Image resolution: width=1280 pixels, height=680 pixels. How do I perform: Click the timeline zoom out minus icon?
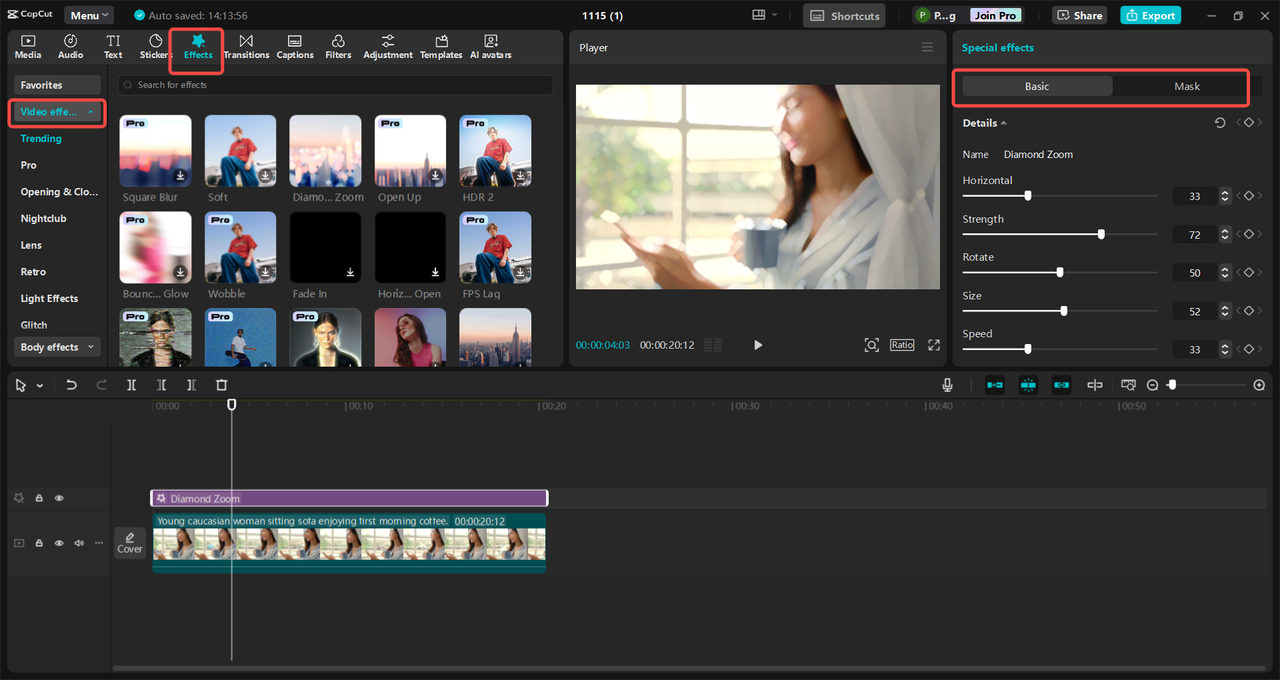[1152, 385]
